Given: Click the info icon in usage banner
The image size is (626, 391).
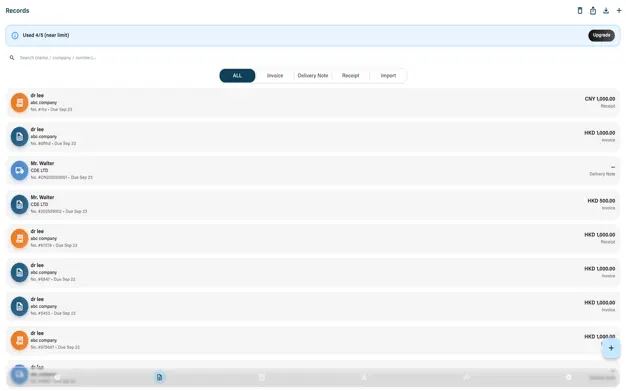Looking at the screenshot, I should (15, 36).
